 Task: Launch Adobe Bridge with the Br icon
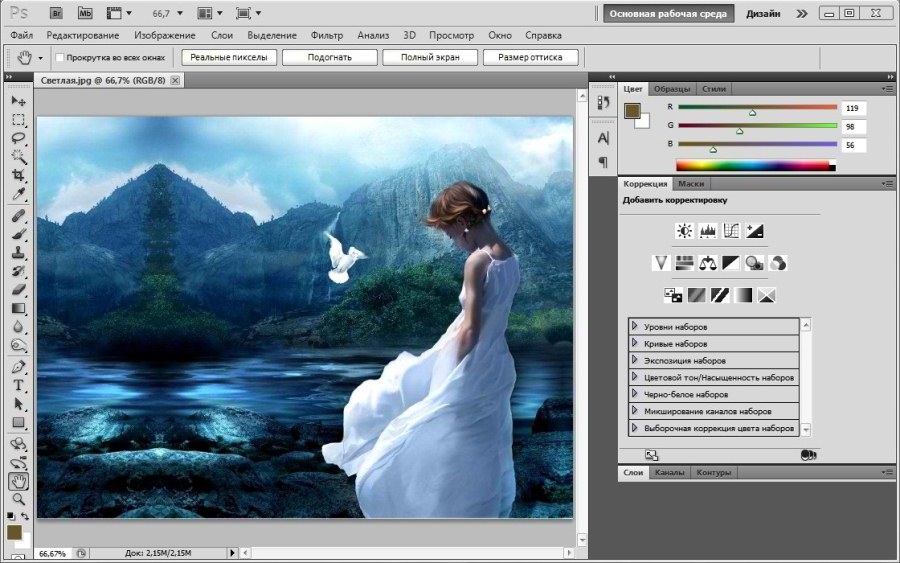pos(57,13)
